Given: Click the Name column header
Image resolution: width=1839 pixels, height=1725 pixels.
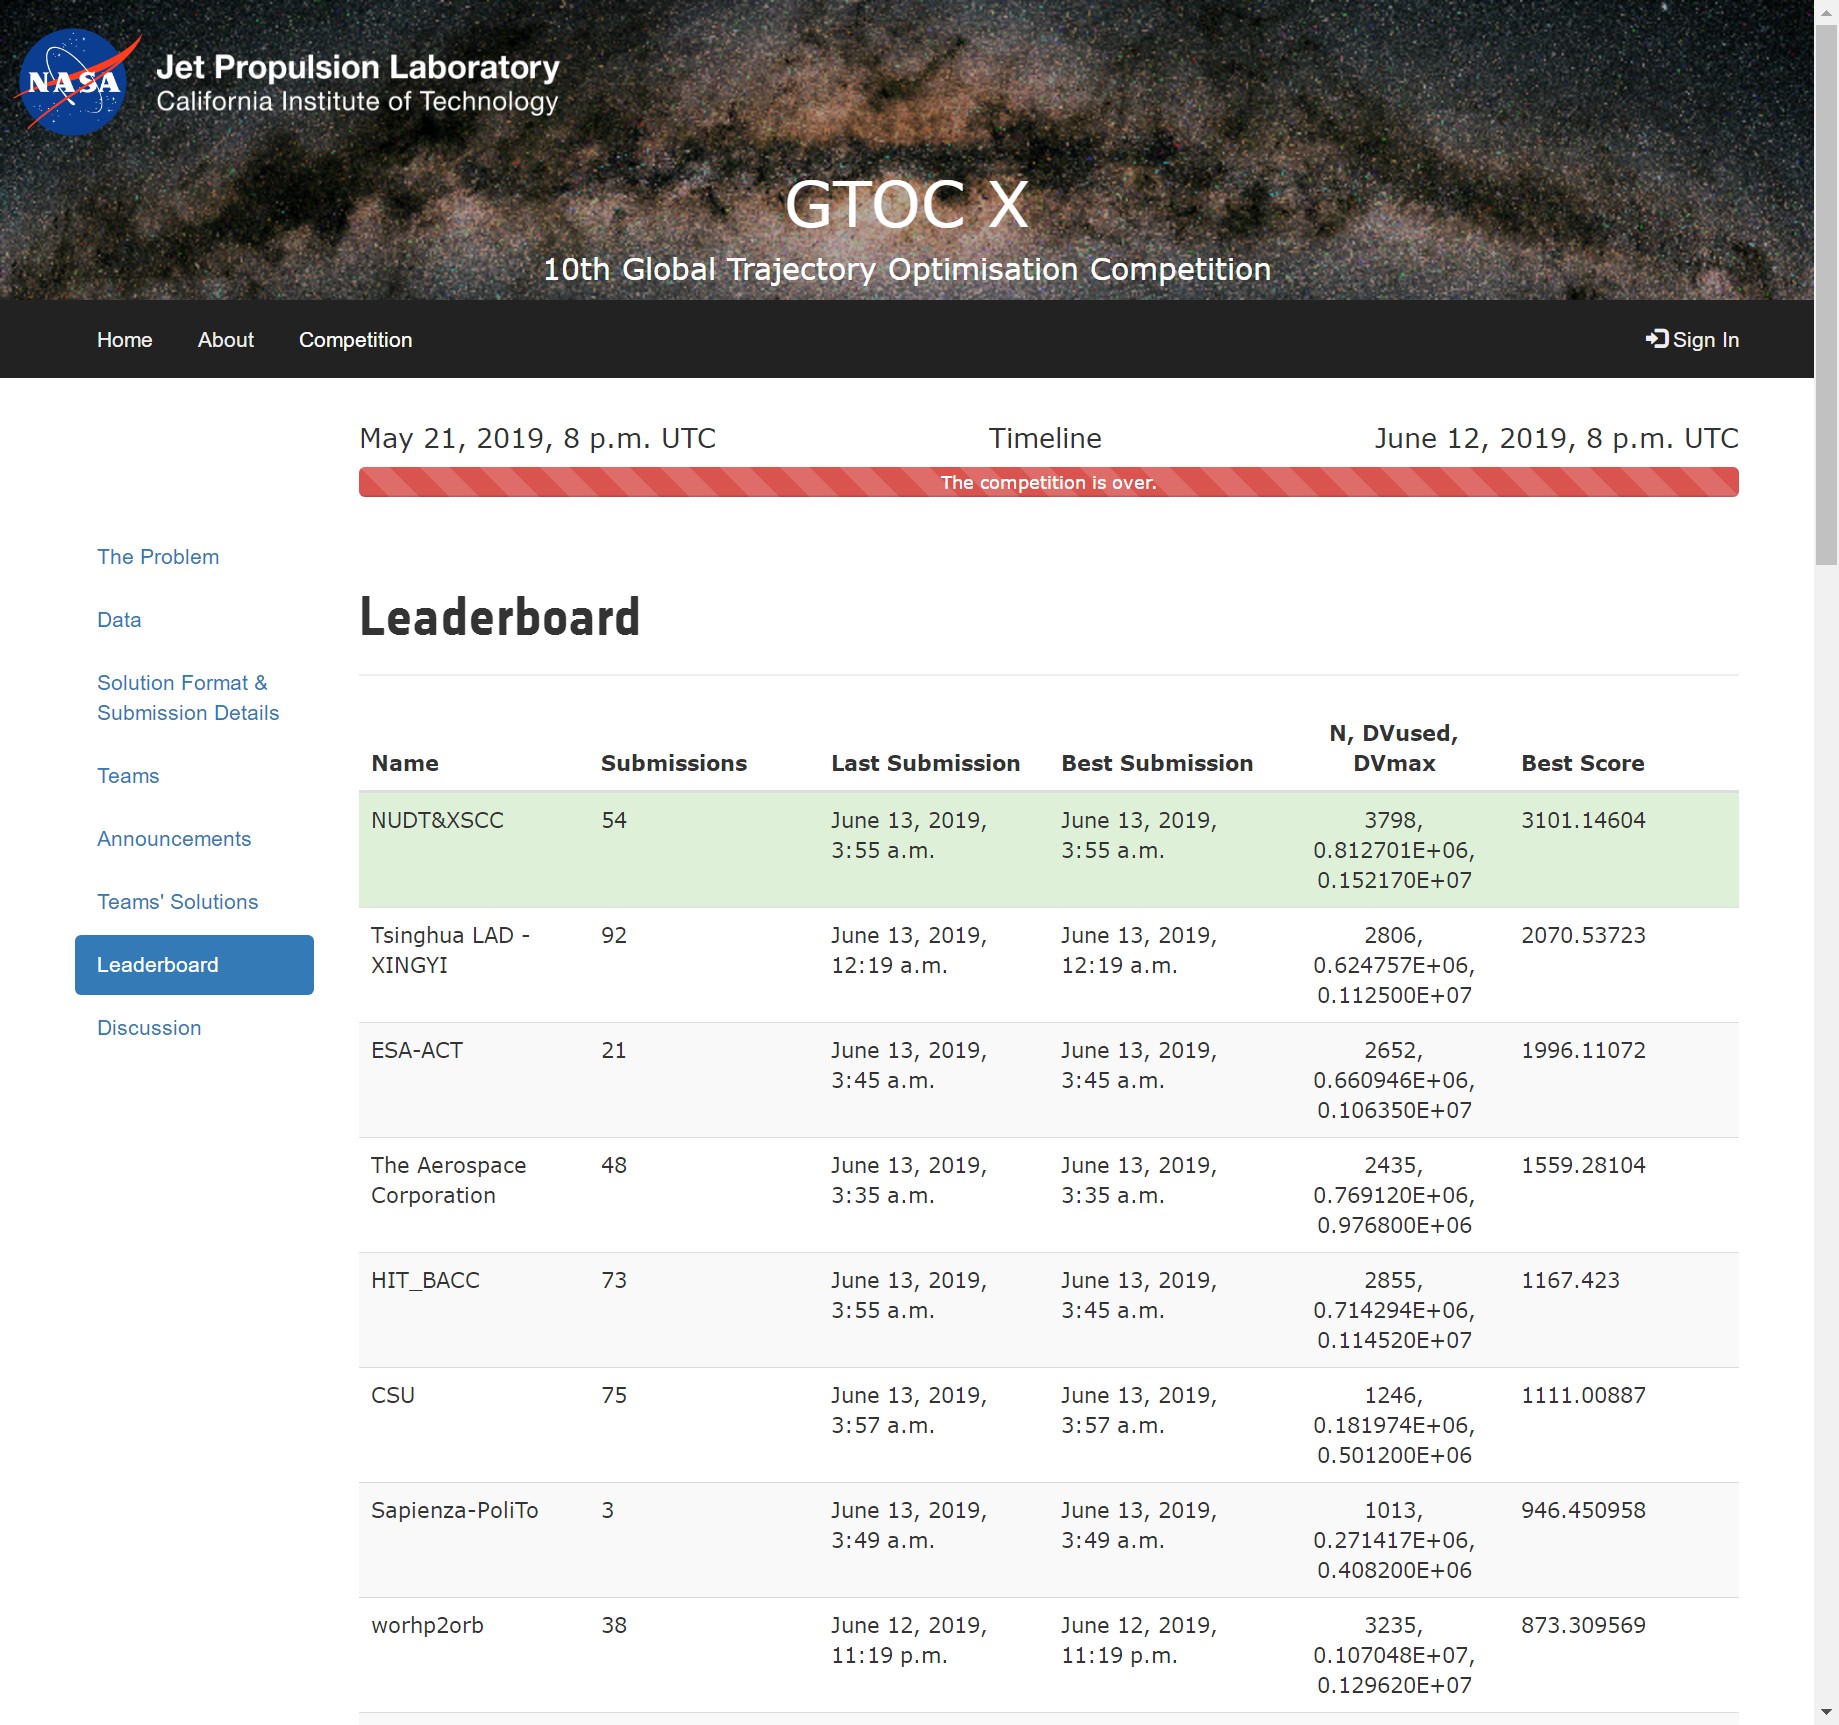Looking at the screenshot, I should click(405, 763).
